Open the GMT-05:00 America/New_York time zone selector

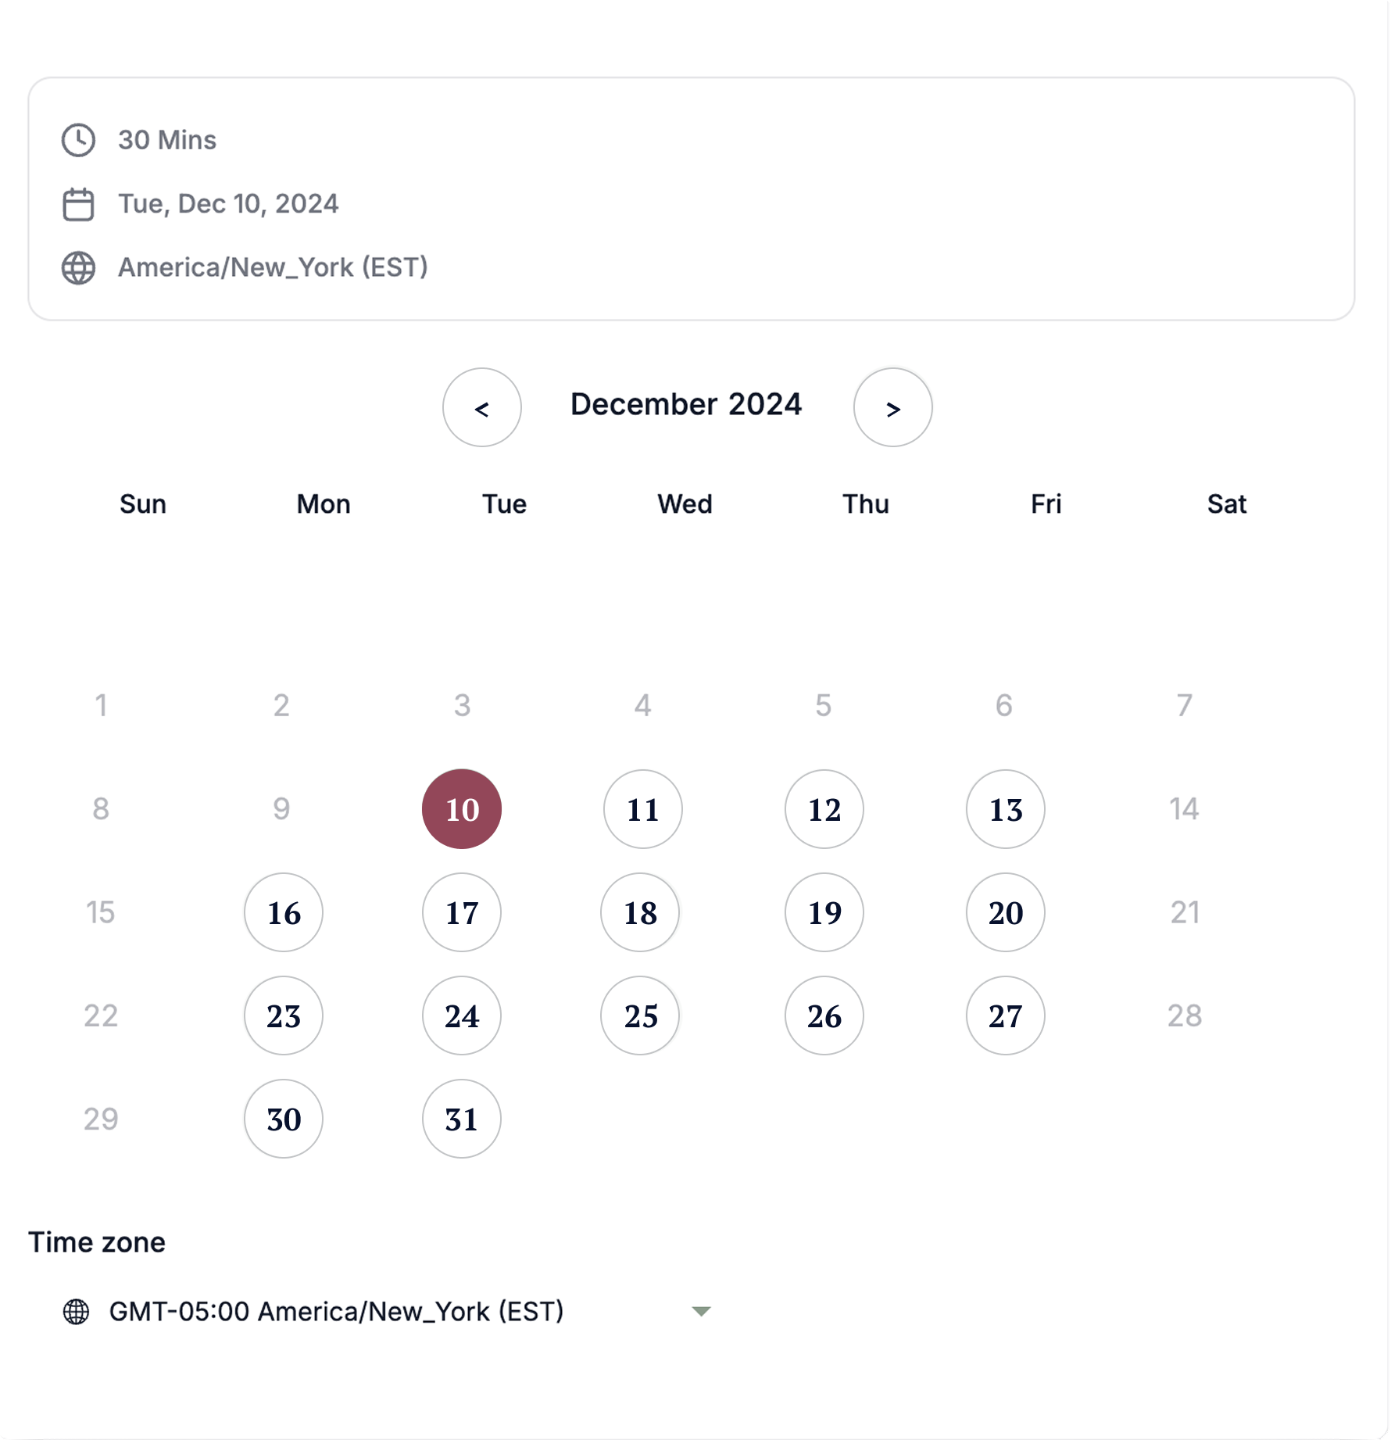[x=336, y=1311]
